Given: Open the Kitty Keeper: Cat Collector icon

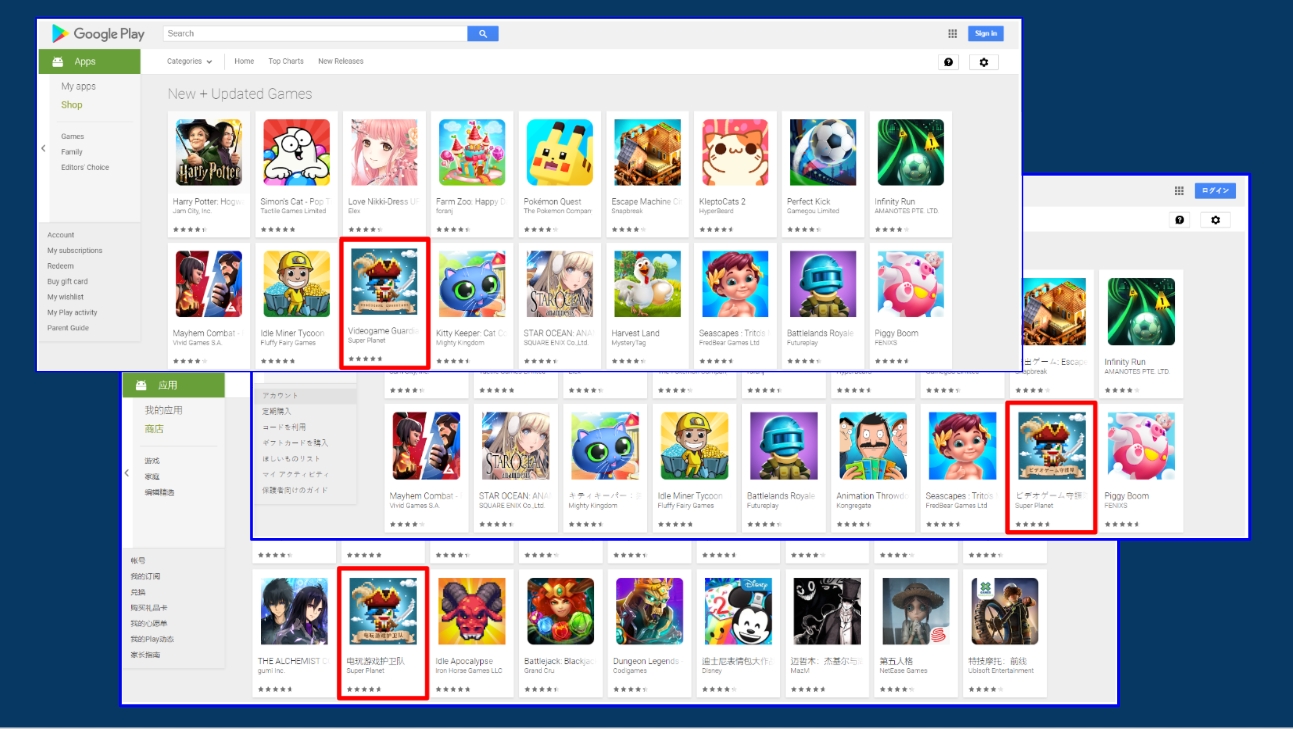Looking at the screenshot, I should (471, 284).
